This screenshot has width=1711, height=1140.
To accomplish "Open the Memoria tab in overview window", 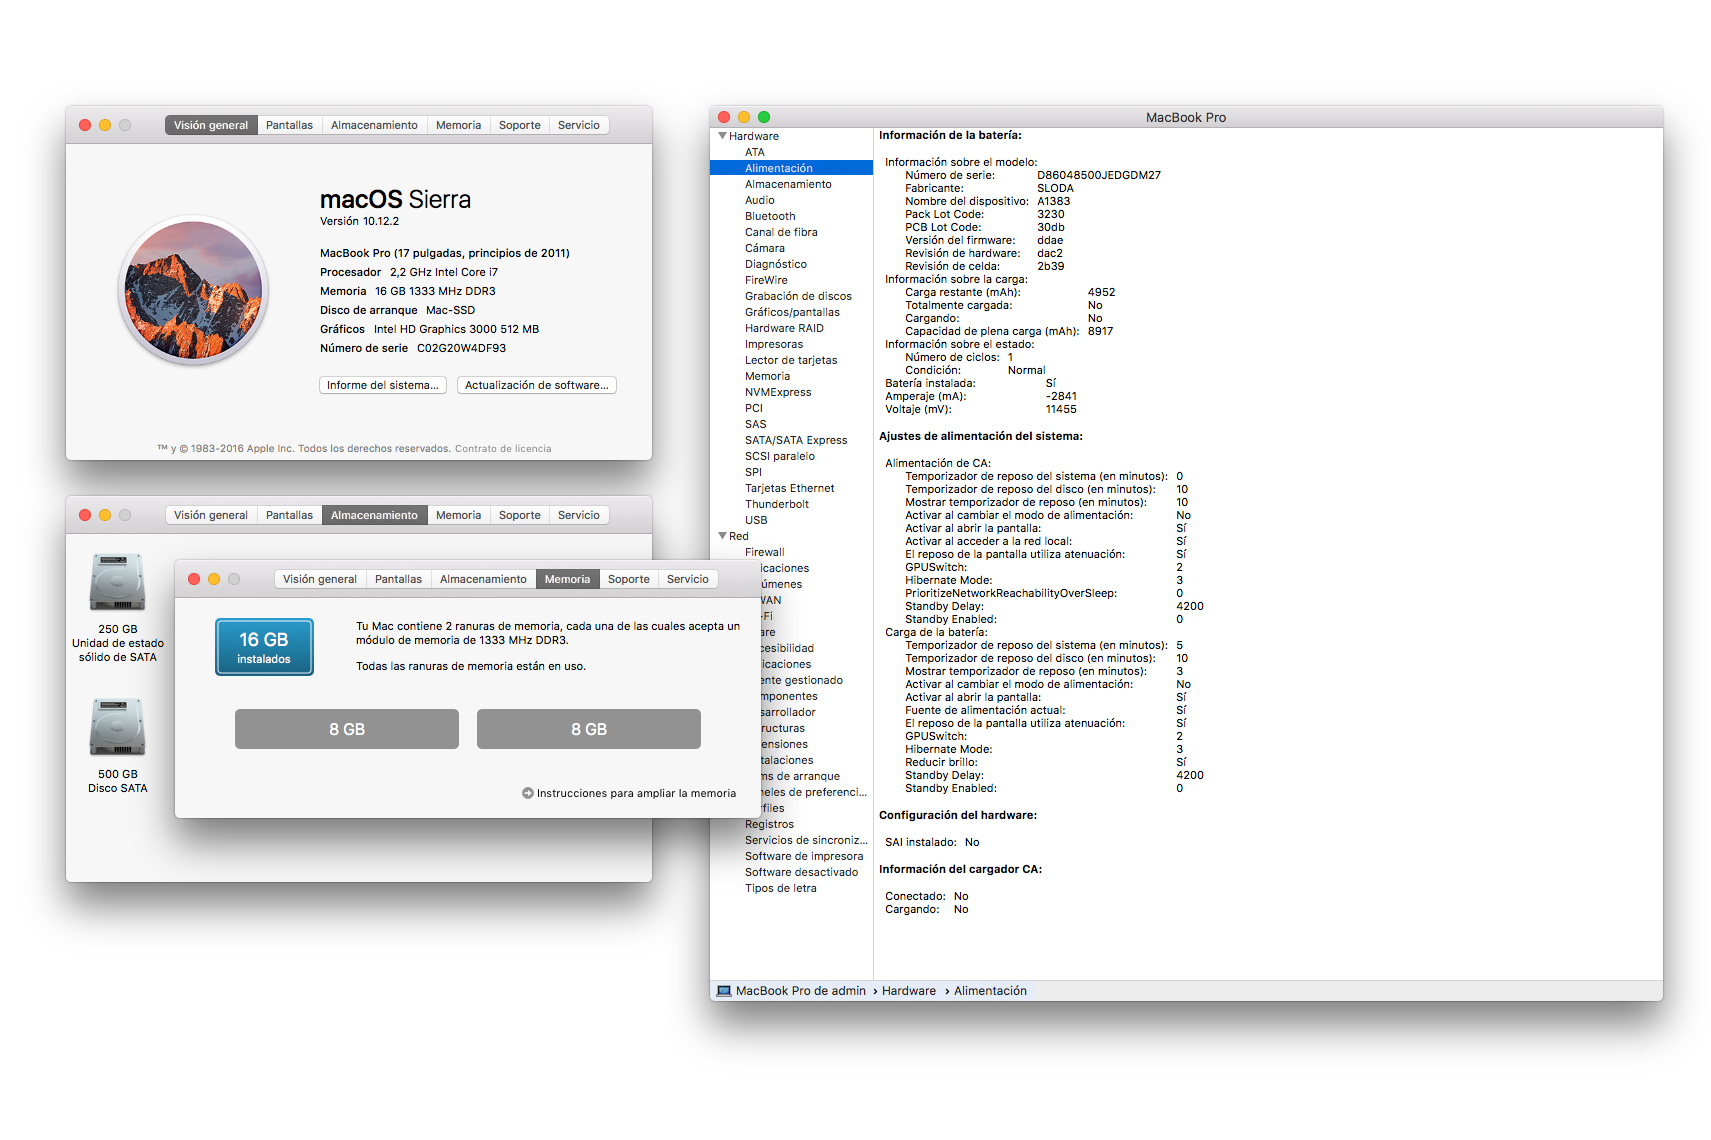I will coord(458,125).
